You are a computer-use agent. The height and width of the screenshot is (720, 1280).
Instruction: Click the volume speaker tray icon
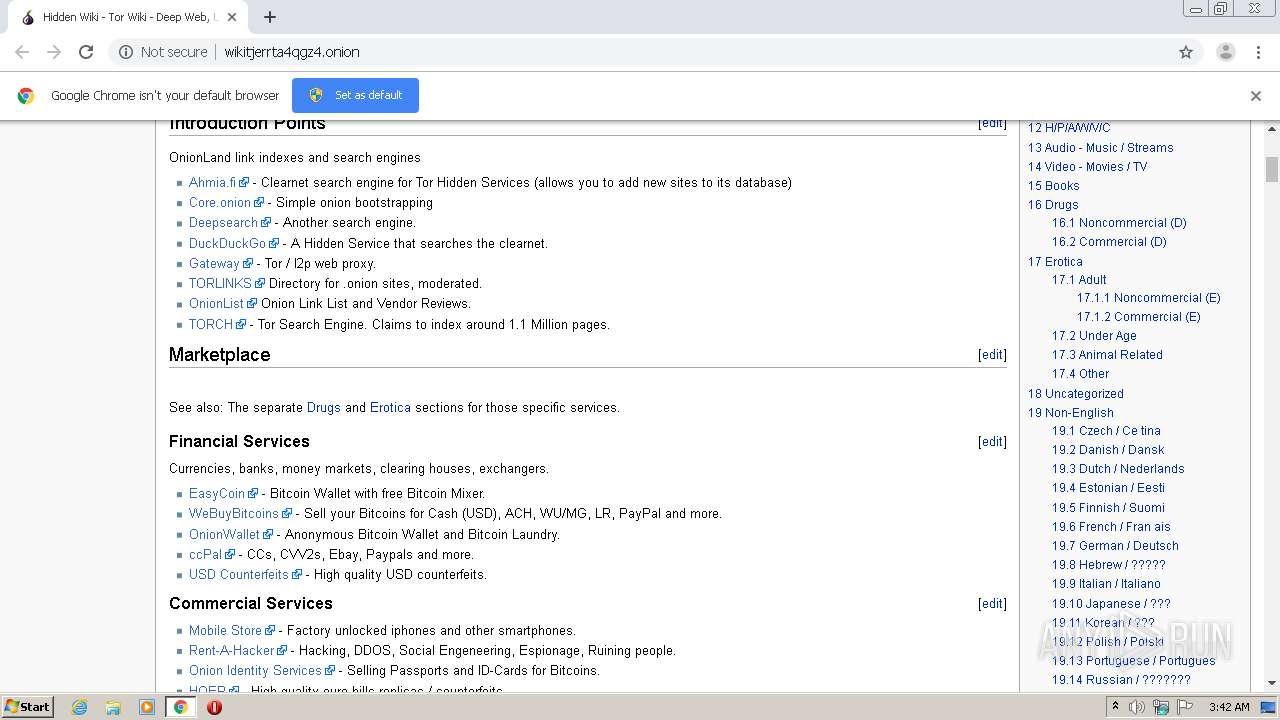pos(1137,707)
